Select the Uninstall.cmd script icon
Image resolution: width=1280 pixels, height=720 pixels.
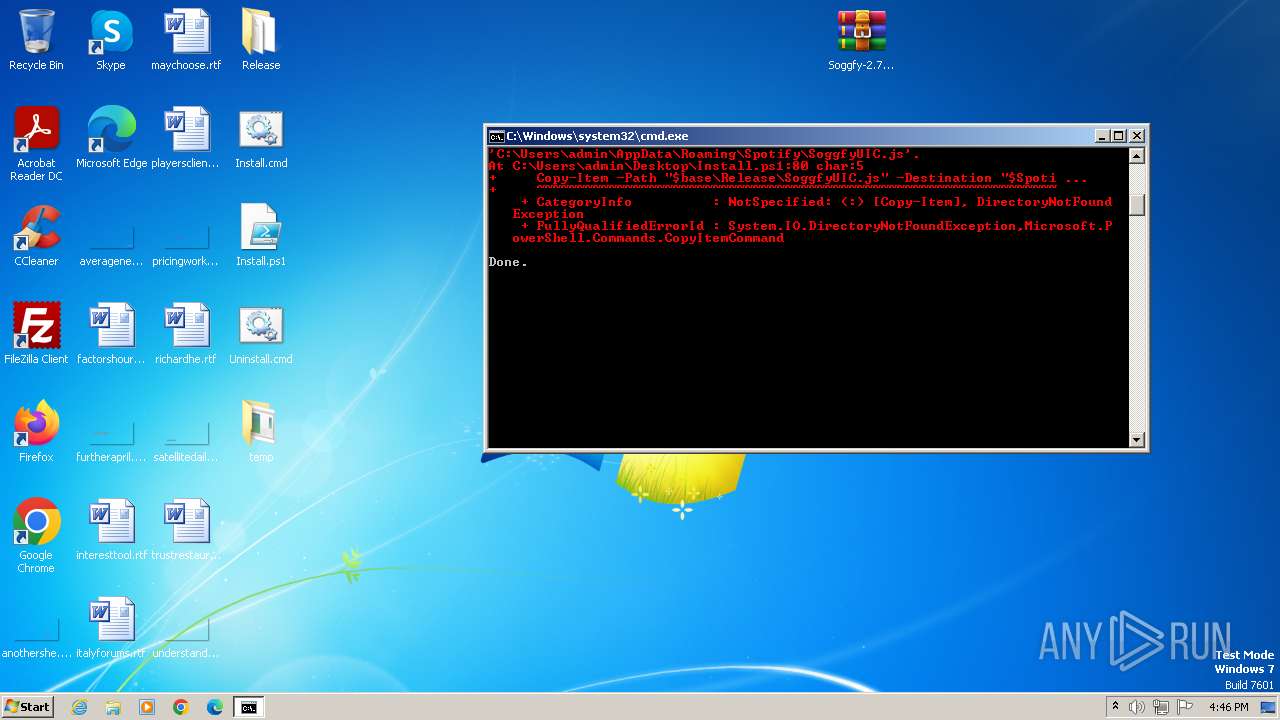tap(261, 334)
